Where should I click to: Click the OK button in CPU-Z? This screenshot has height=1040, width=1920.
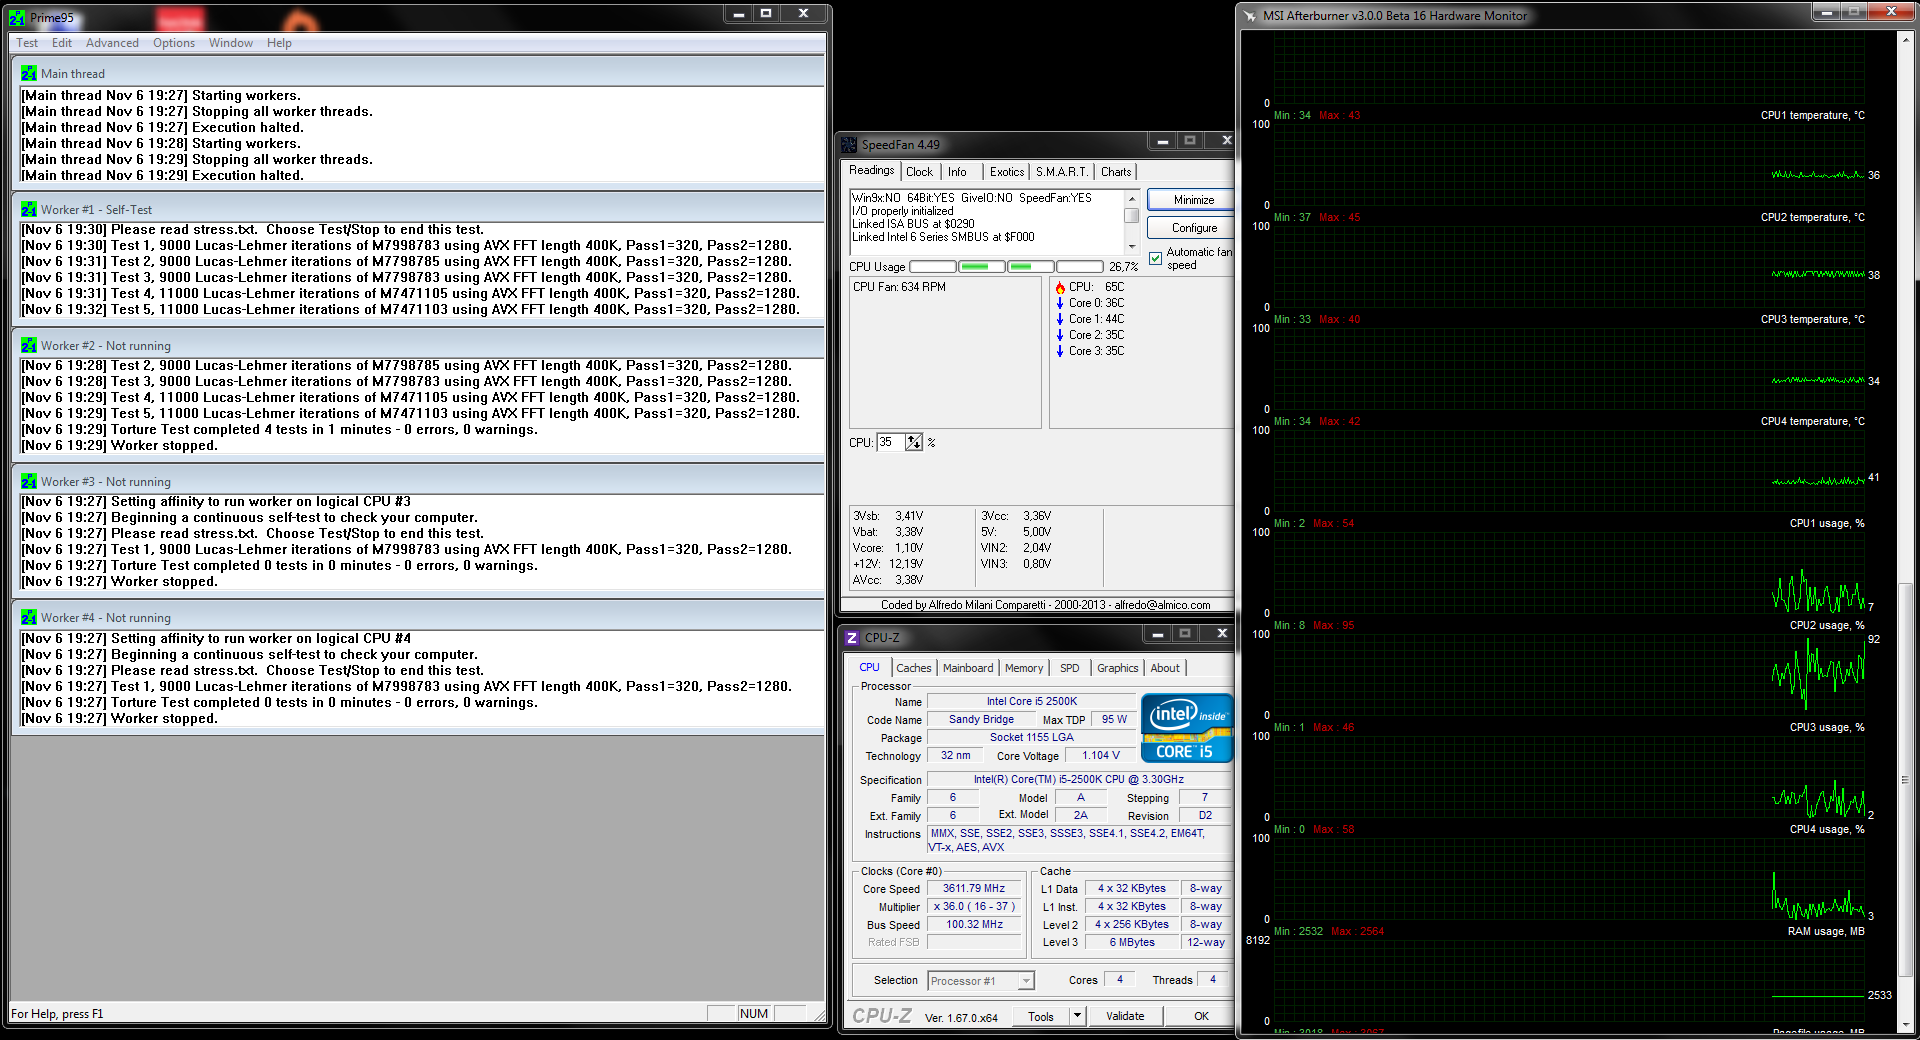(x=1201, y=1016)
